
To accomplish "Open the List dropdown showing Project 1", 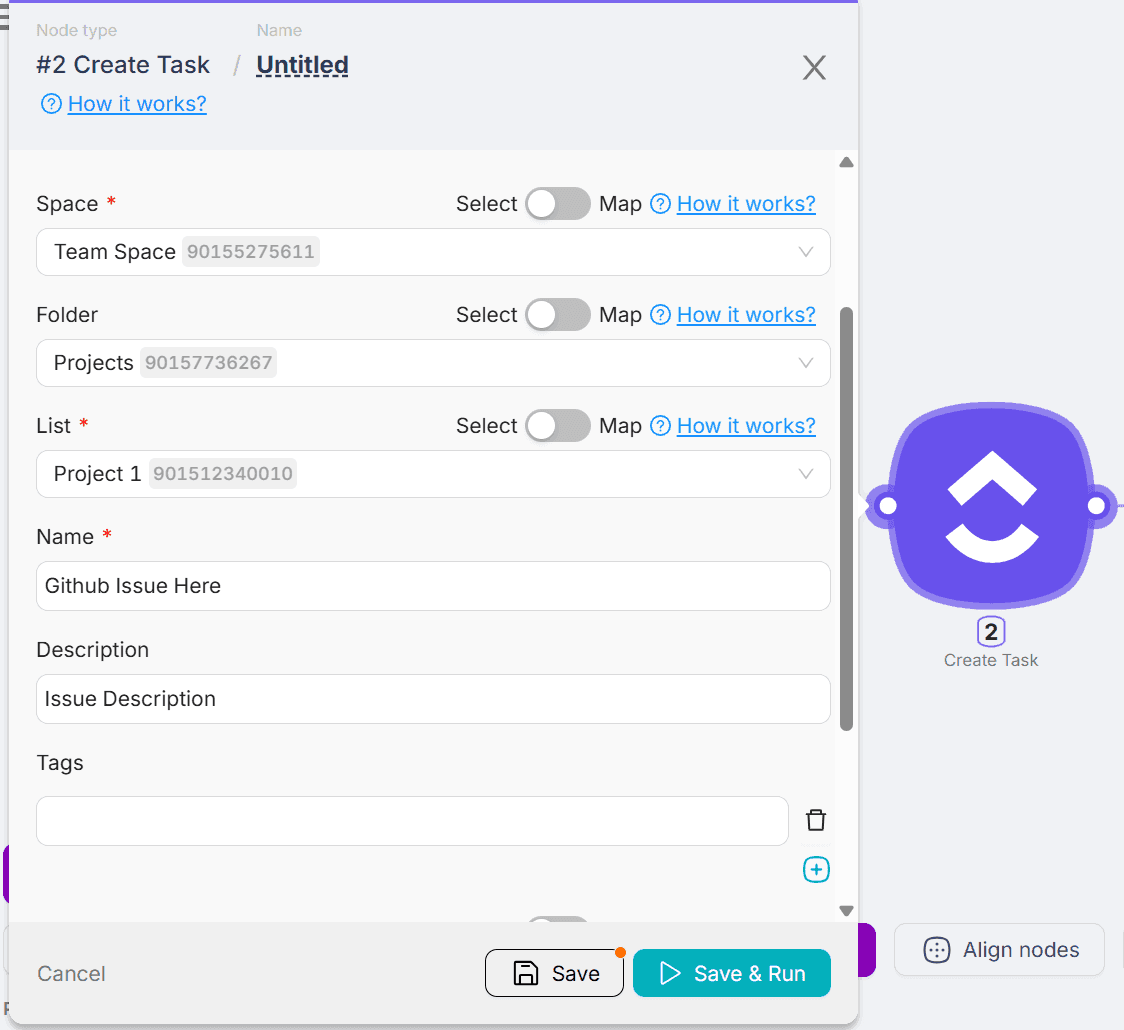I will [x=433, y=474].
